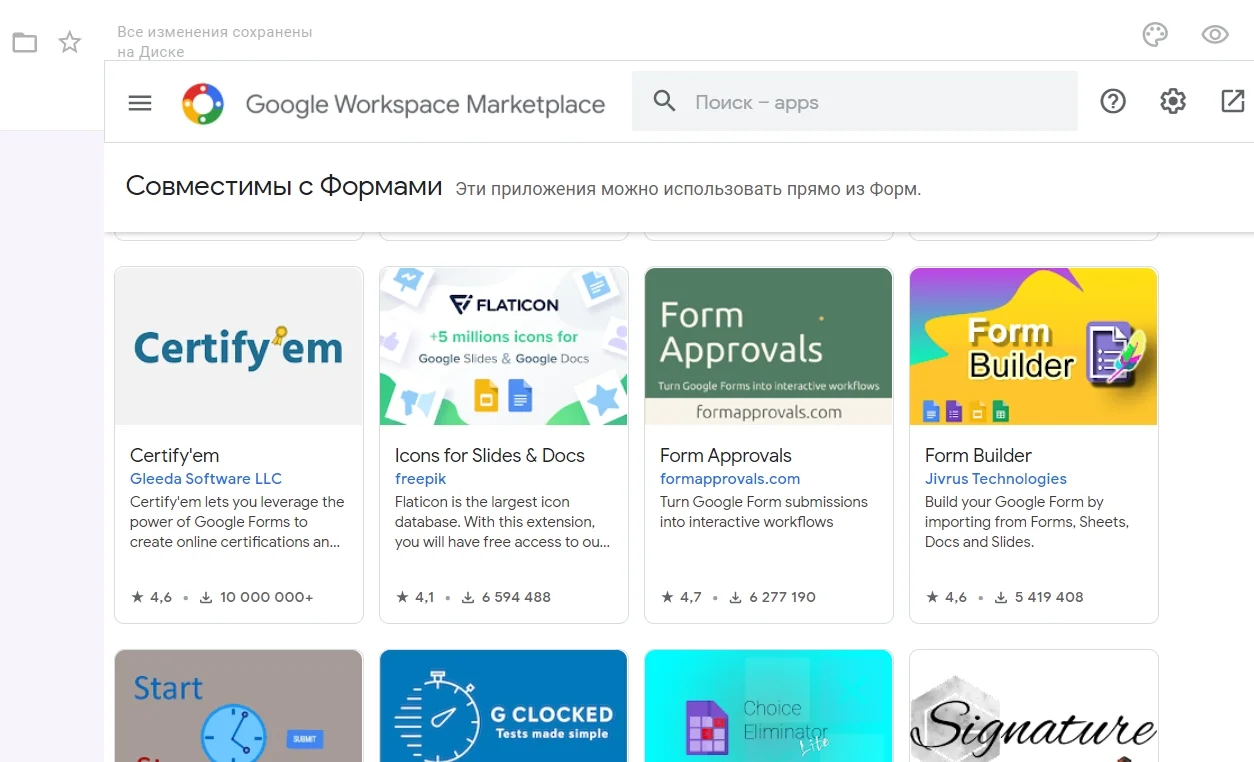
Task: Open the Form Builder app title
Action: click(x=978, y=456)
